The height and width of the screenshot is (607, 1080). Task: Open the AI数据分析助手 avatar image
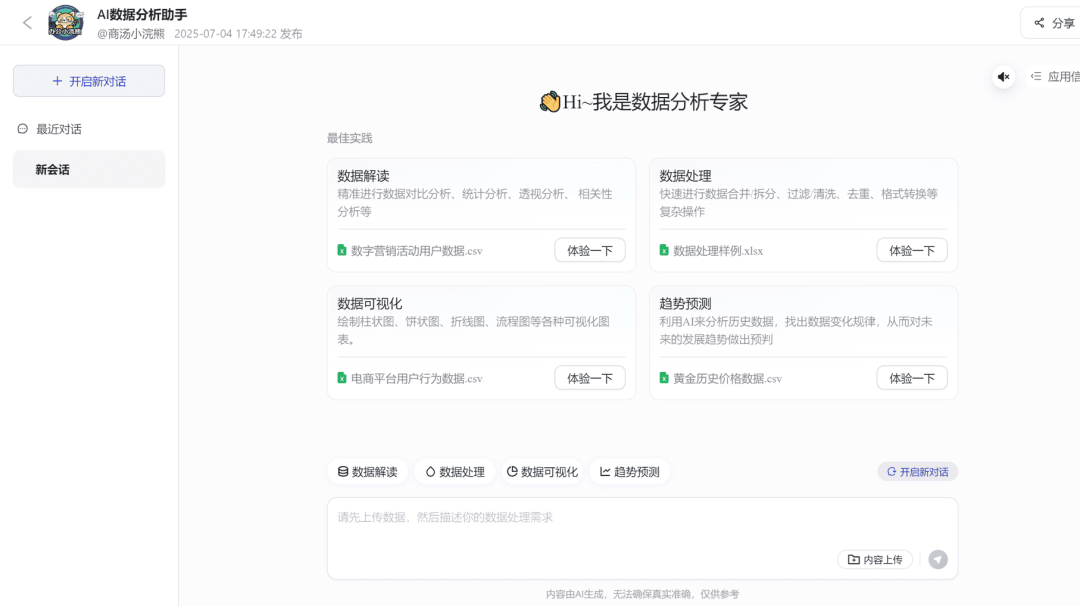tap(65, 22)
